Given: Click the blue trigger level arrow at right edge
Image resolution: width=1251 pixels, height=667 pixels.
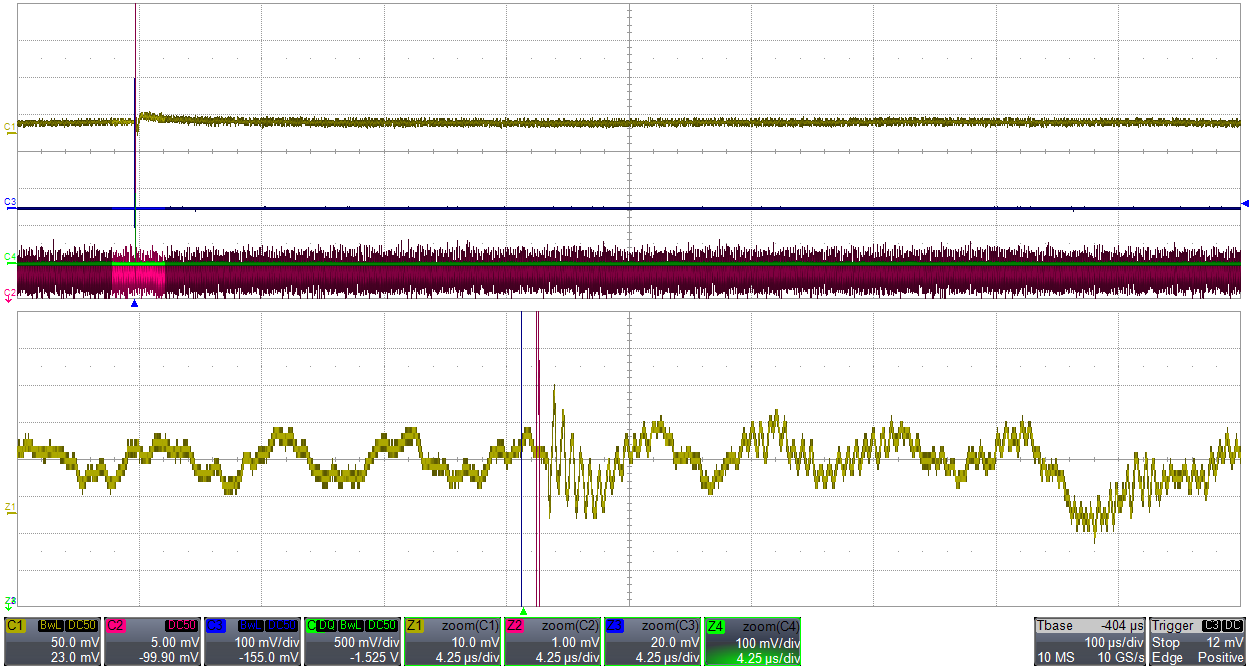Looking at the screenshot, I should 1245,204.
